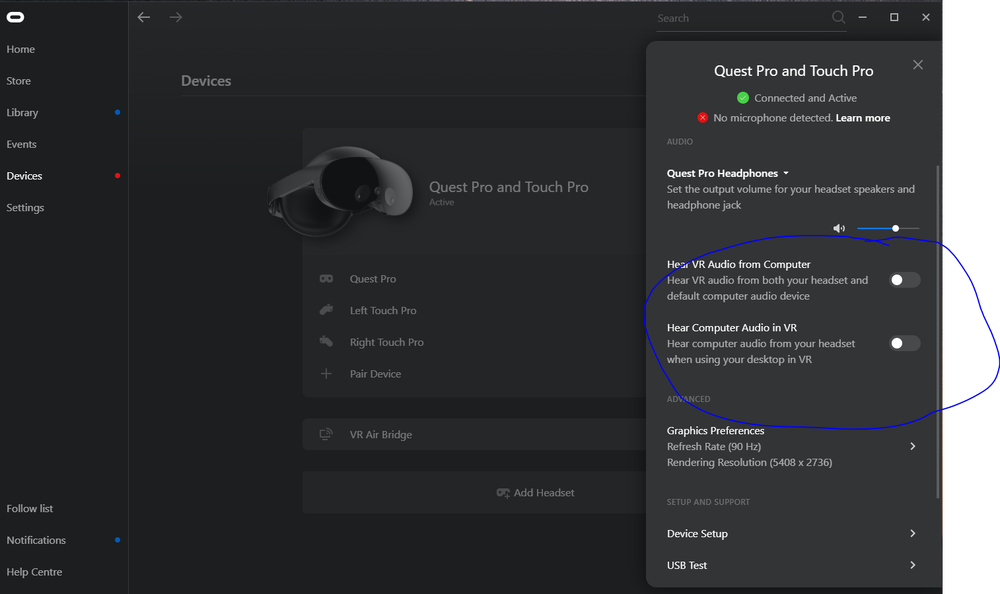Open USB Test via its chevron

(913, 565)
